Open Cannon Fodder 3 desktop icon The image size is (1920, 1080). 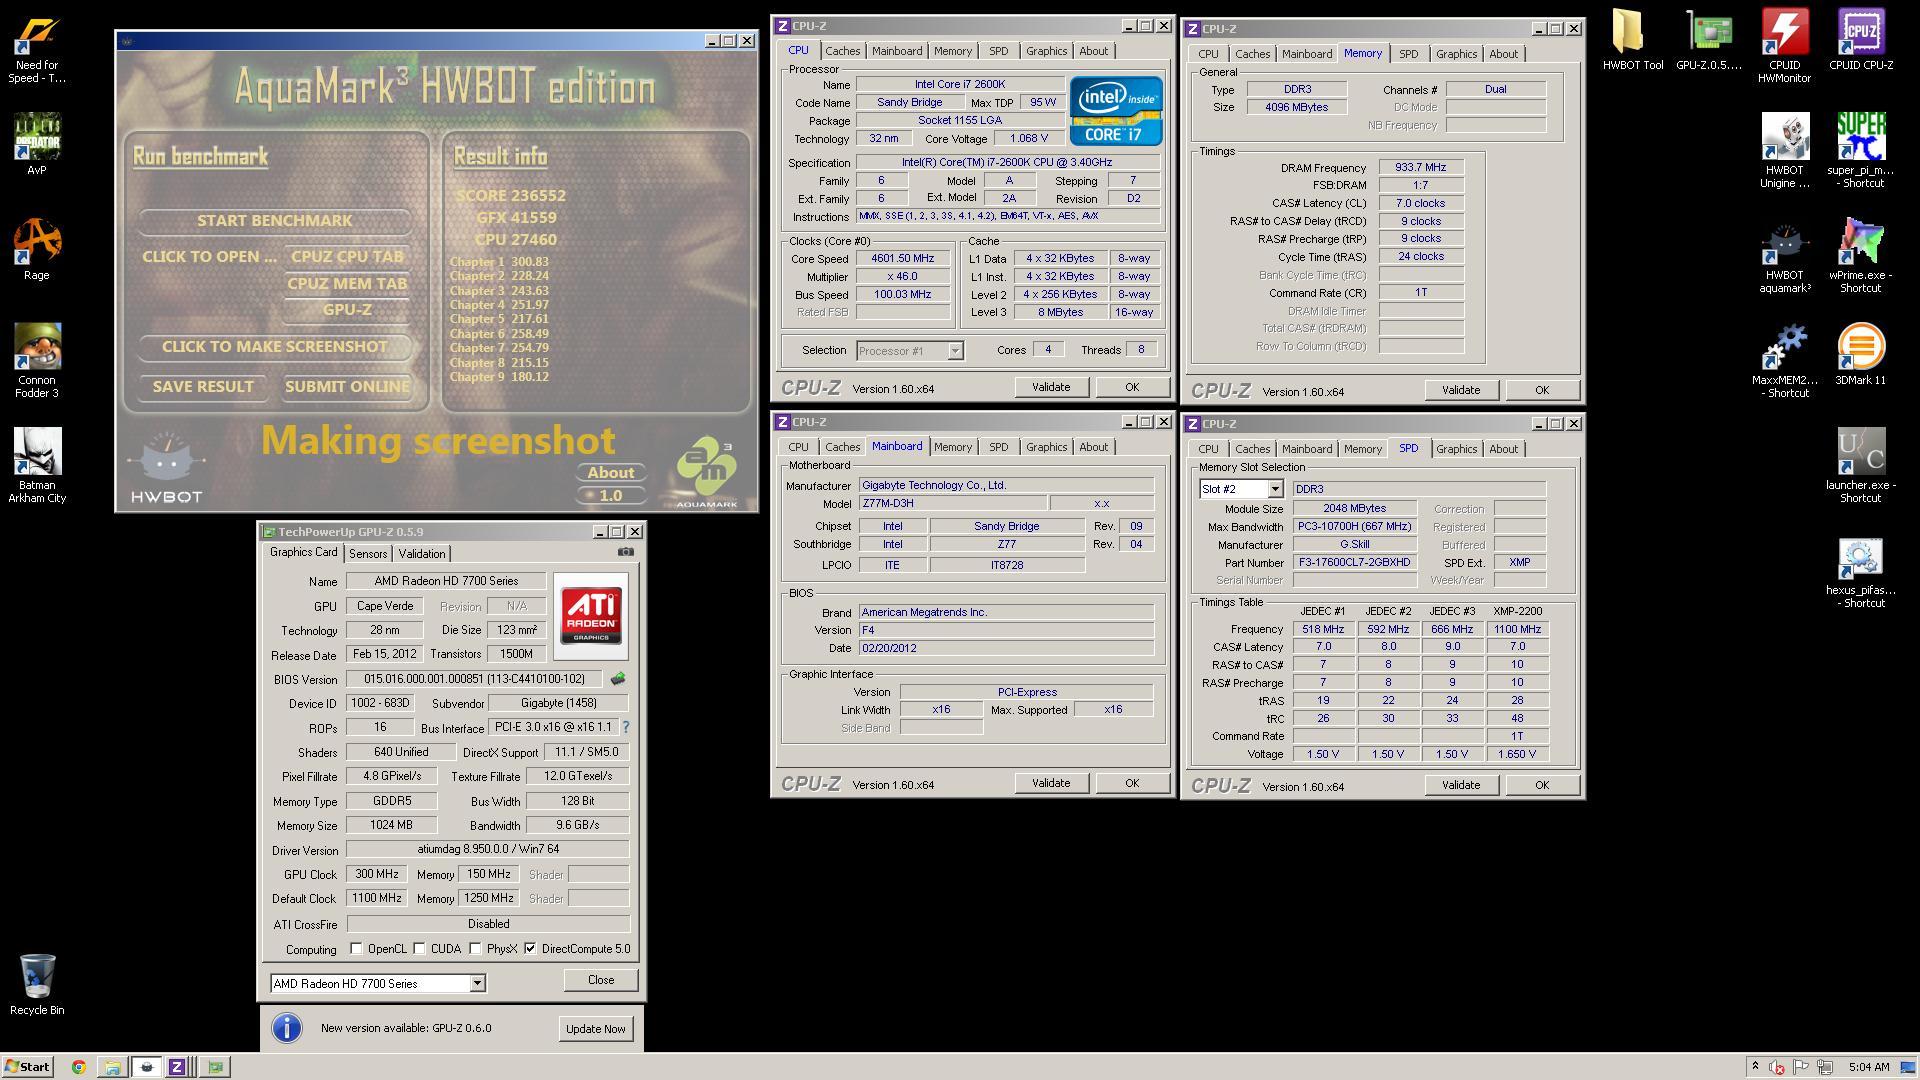pyautogui.click(x=37, y=360)
